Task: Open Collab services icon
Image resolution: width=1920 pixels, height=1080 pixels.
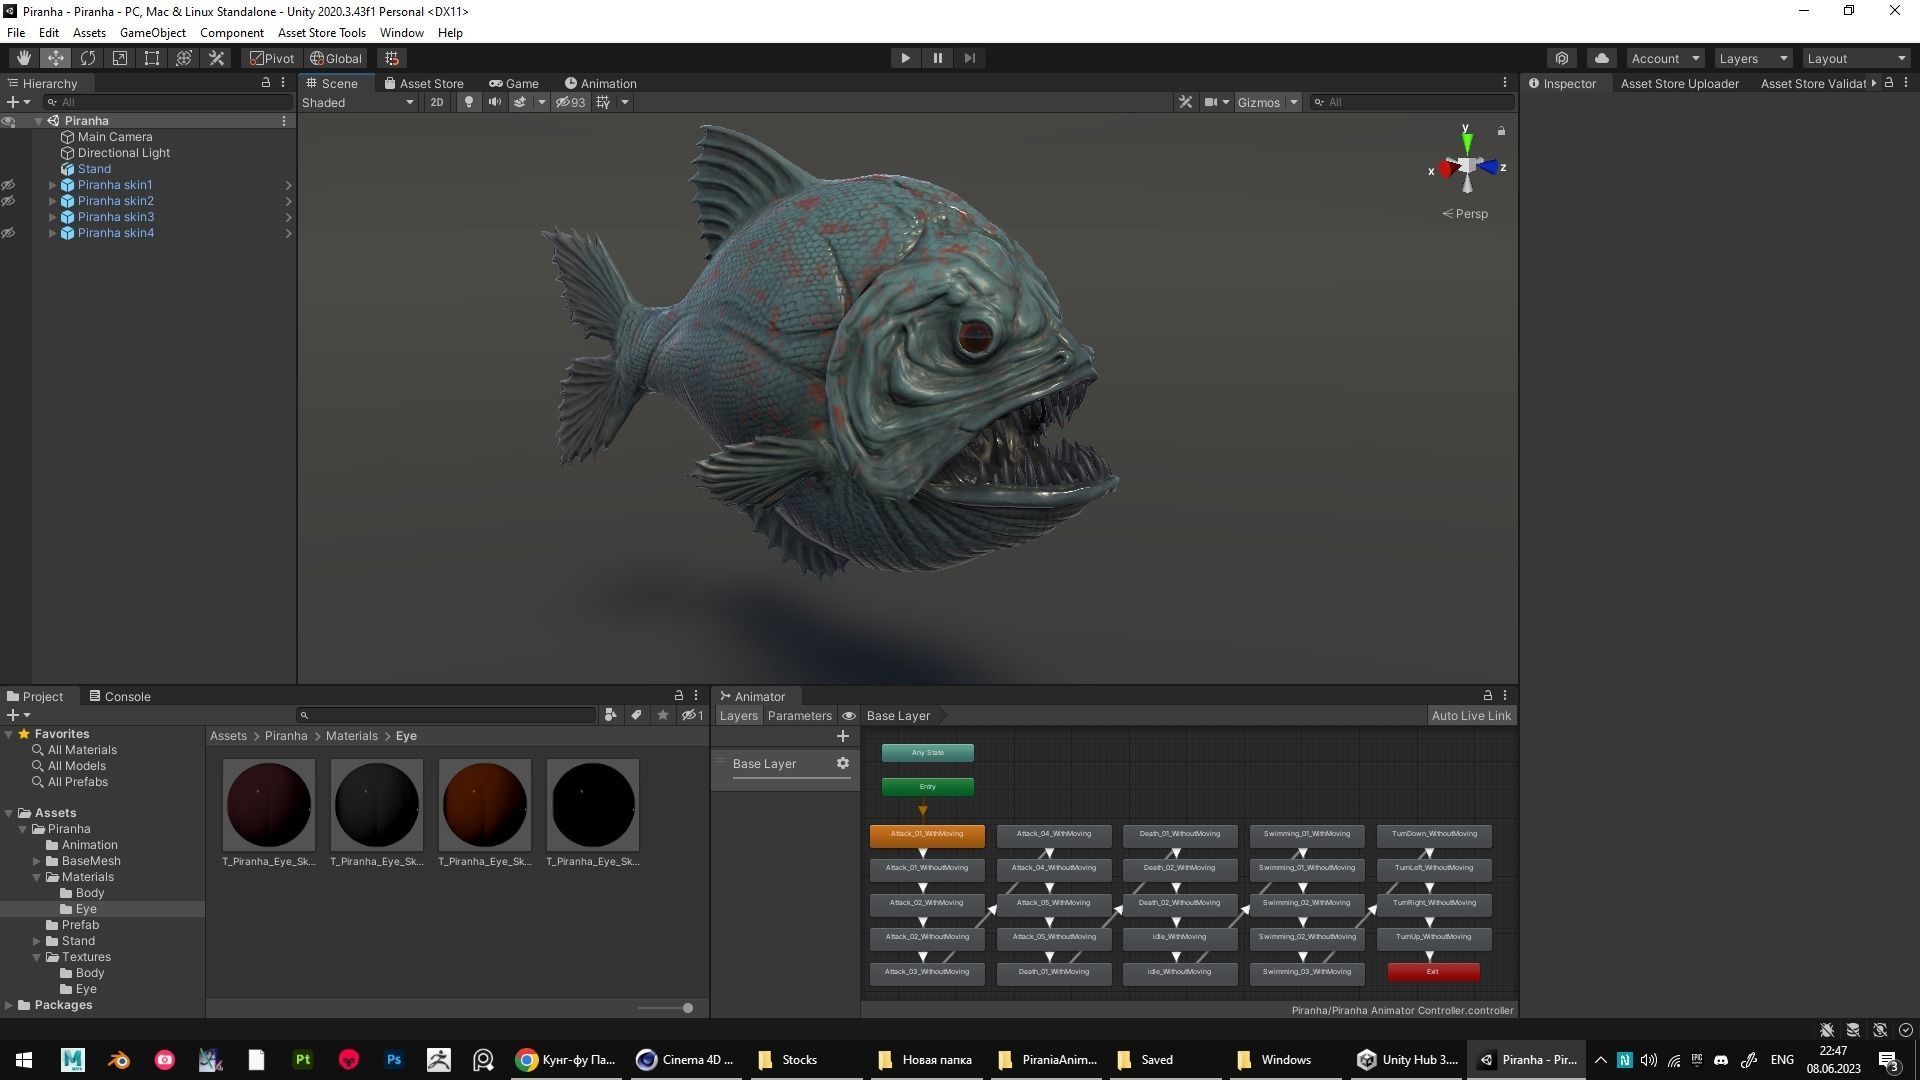Action: [1562, 58]
